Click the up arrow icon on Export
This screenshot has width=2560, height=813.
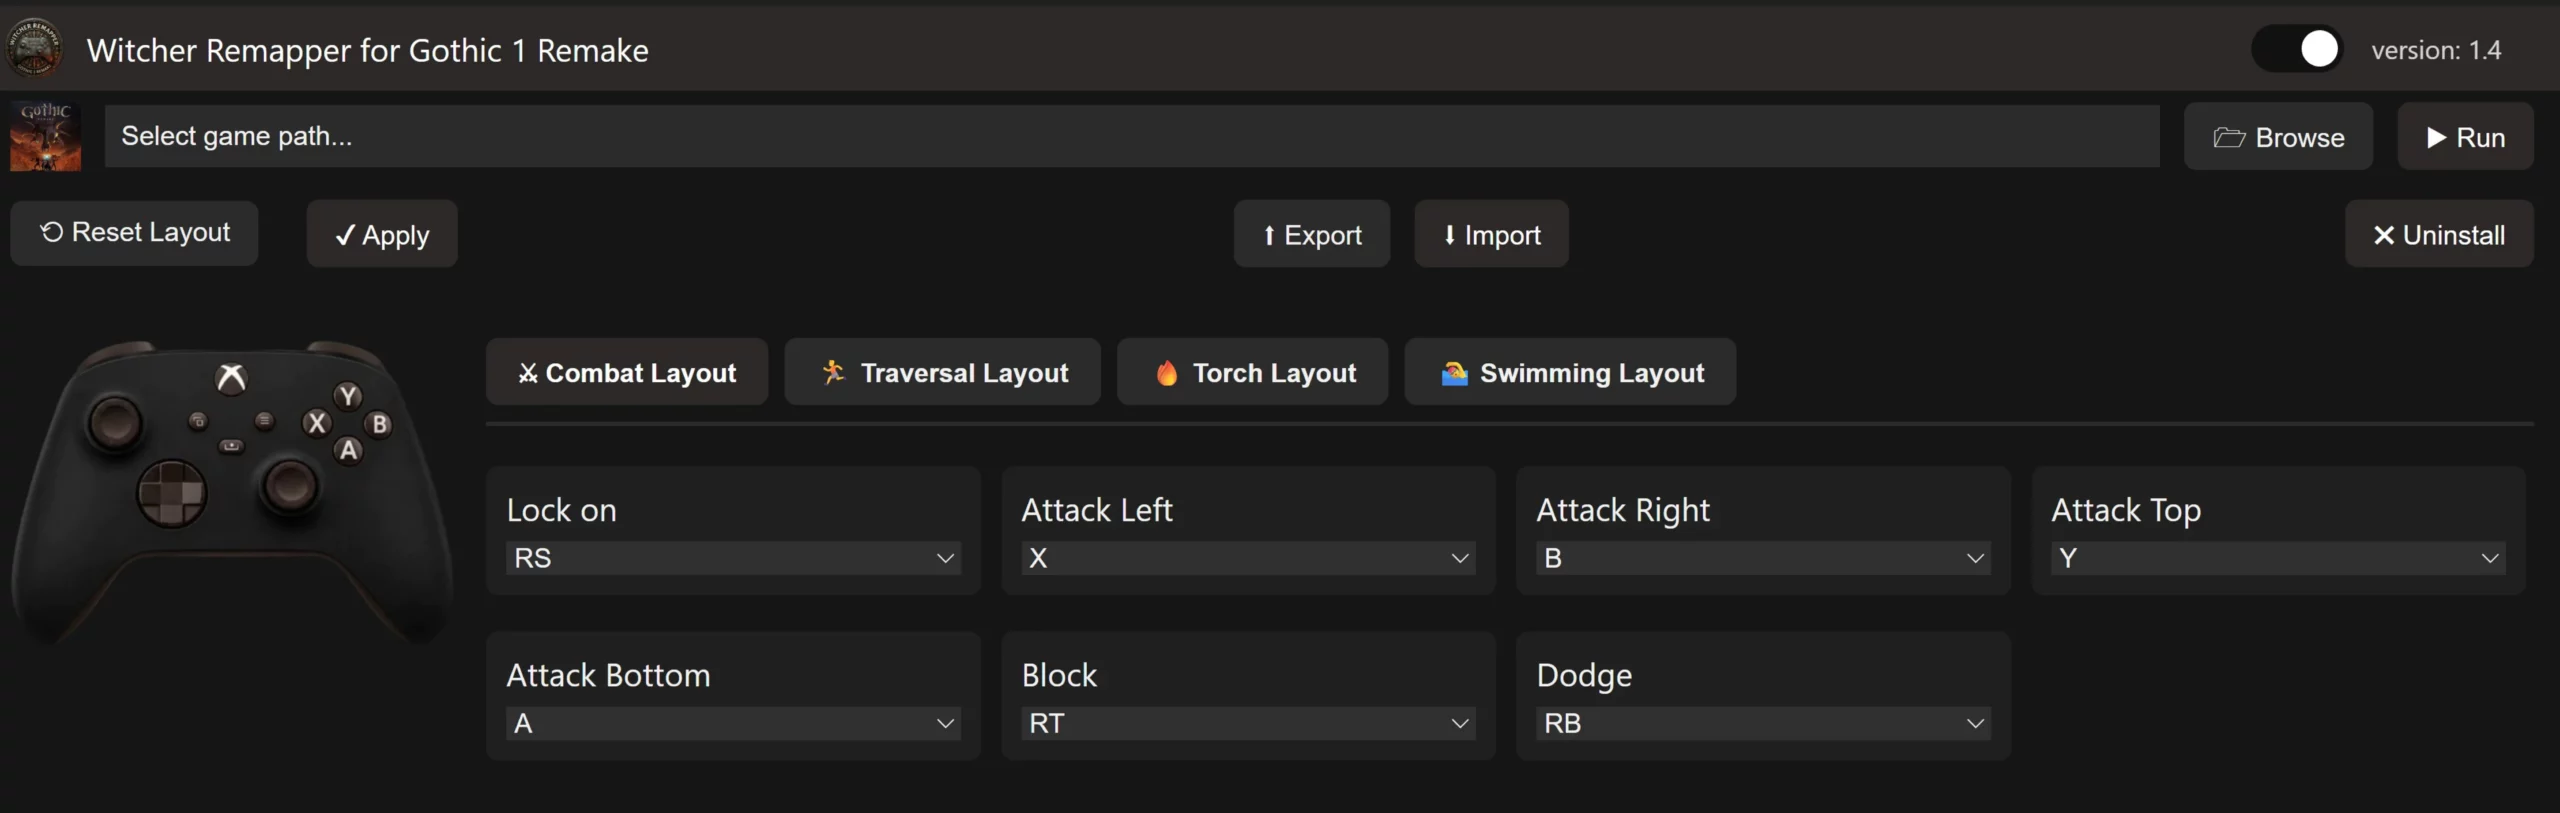pos(1269,235)
